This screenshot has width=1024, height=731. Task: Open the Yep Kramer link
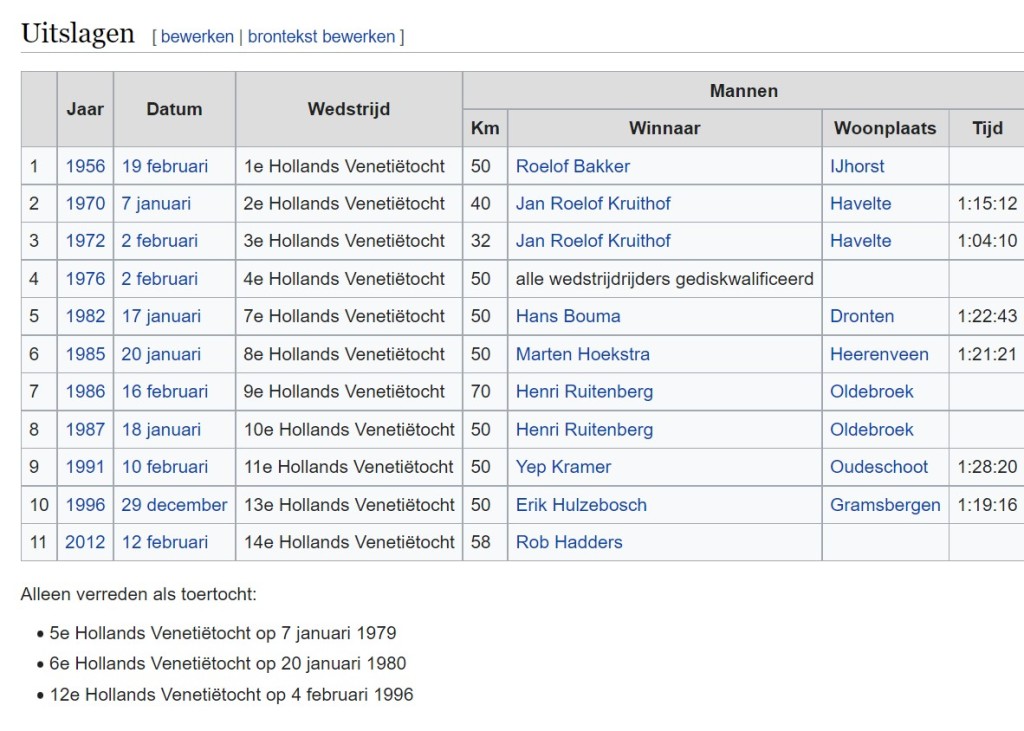(564, 466)
